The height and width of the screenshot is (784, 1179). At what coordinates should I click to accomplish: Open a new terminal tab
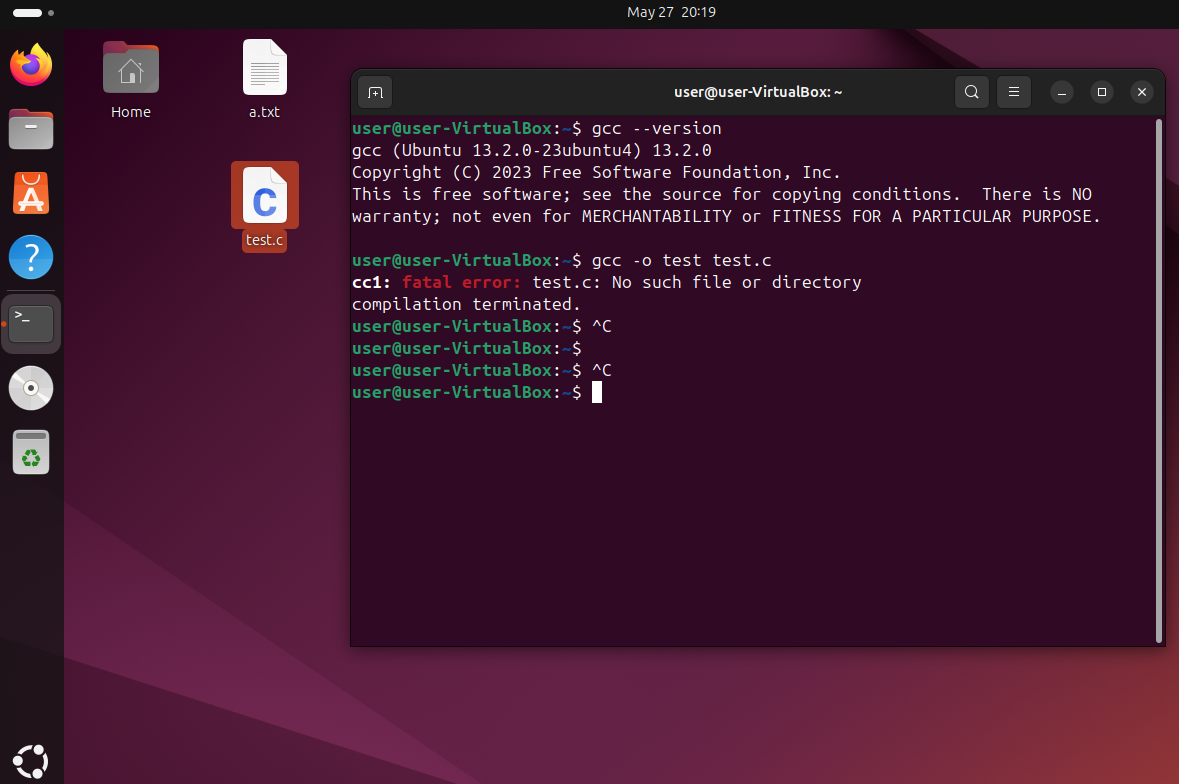pyautogui.click(x=375, y=92)
